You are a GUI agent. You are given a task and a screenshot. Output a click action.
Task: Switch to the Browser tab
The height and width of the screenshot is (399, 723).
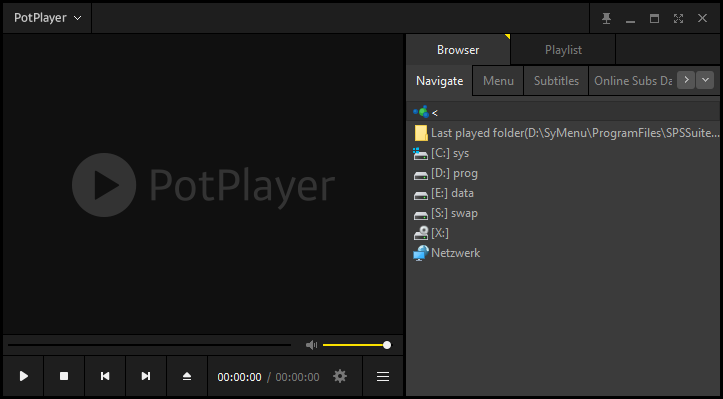[x=458, y=50]
